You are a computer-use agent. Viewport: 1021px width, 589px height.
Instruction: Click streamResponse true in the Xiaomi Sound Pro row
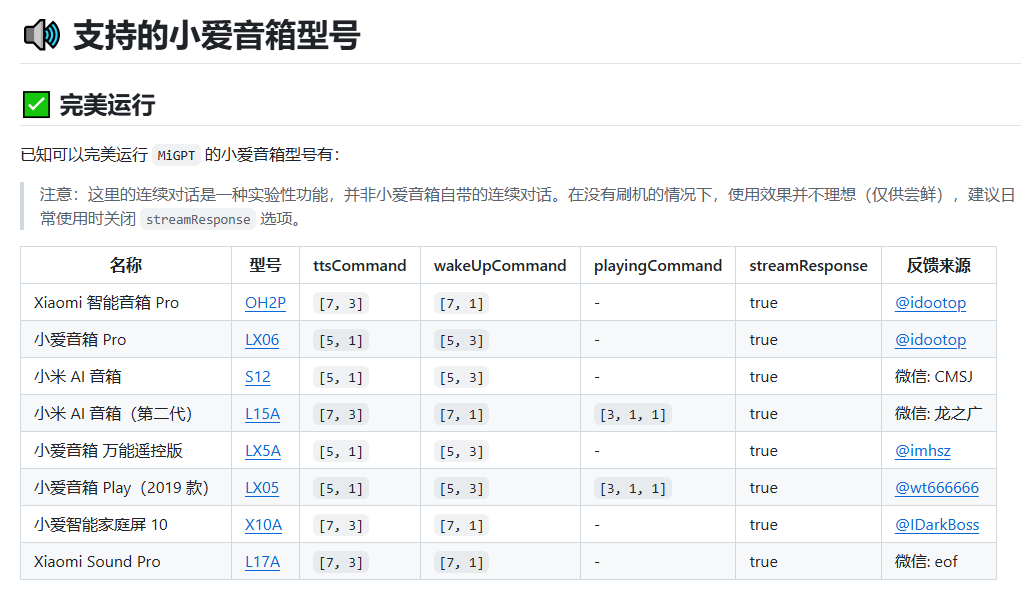click(x=763, y=562)
